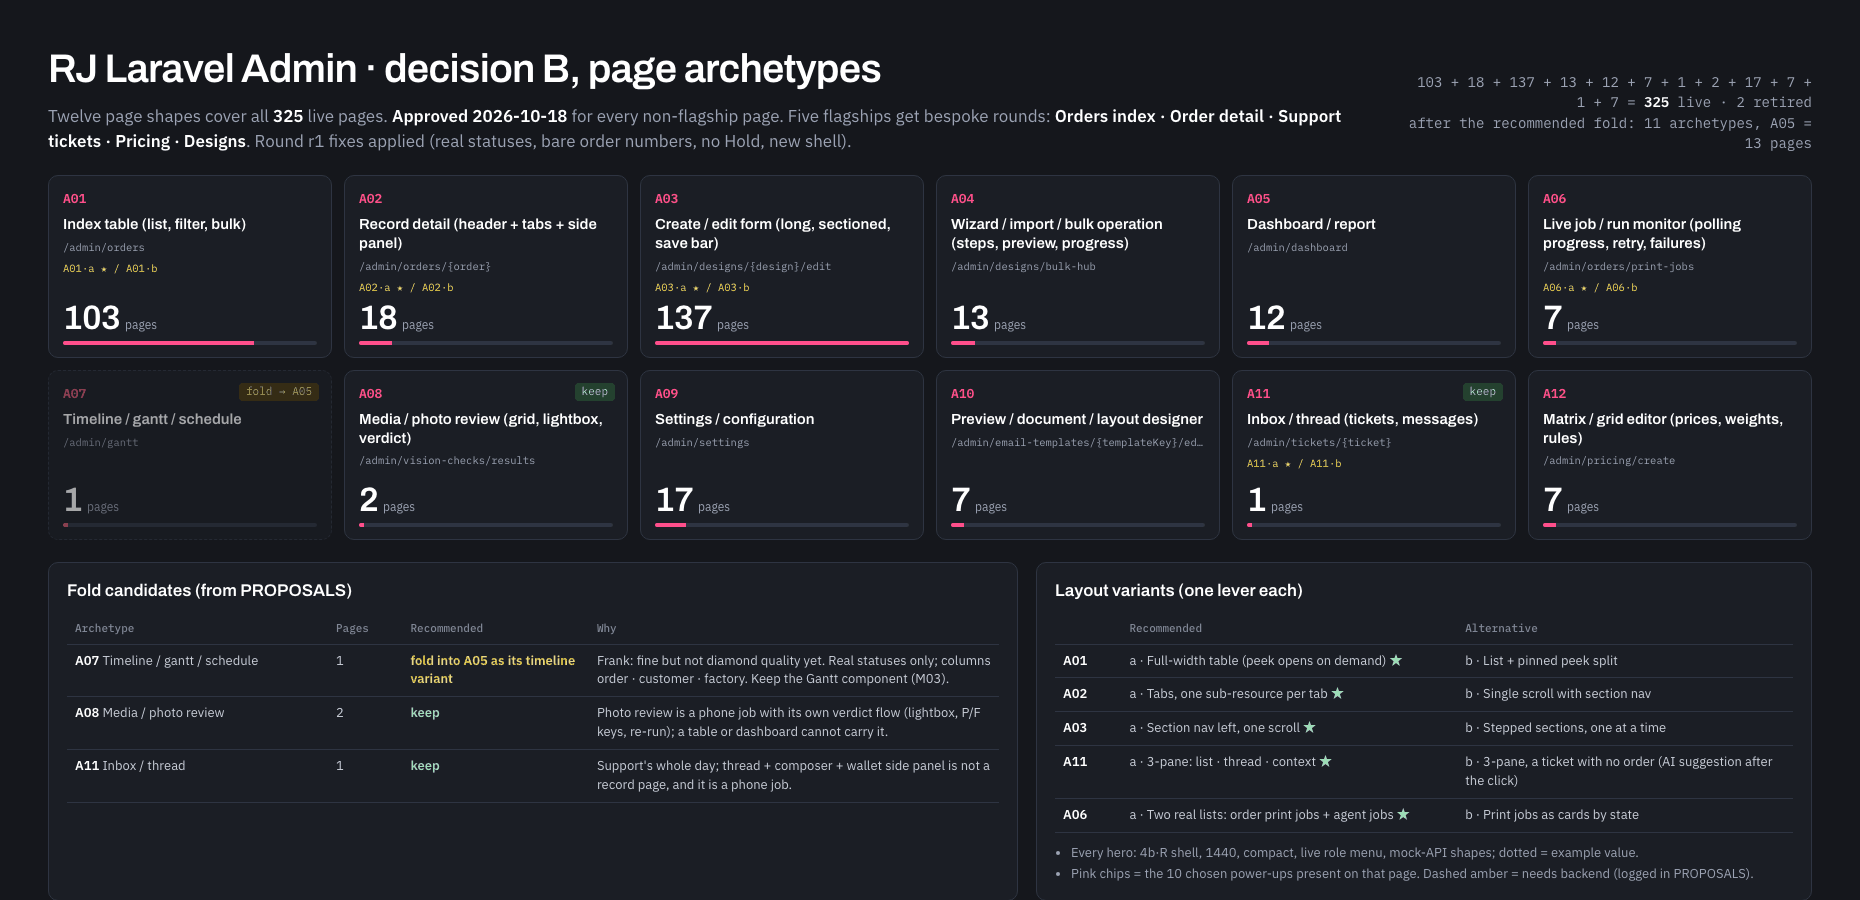This screenshot has width=1860, height=900.
Task: Open the A08 Media / photo review card
Action: [x=486, y=455]
